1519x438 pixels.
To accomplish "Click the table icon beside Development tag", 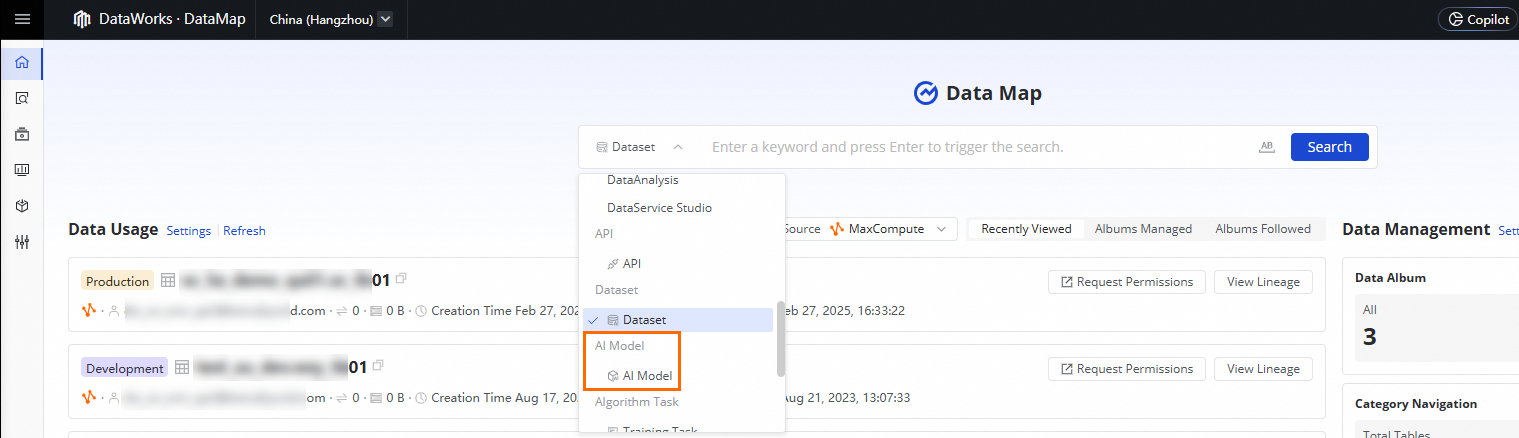I will 182,368.
